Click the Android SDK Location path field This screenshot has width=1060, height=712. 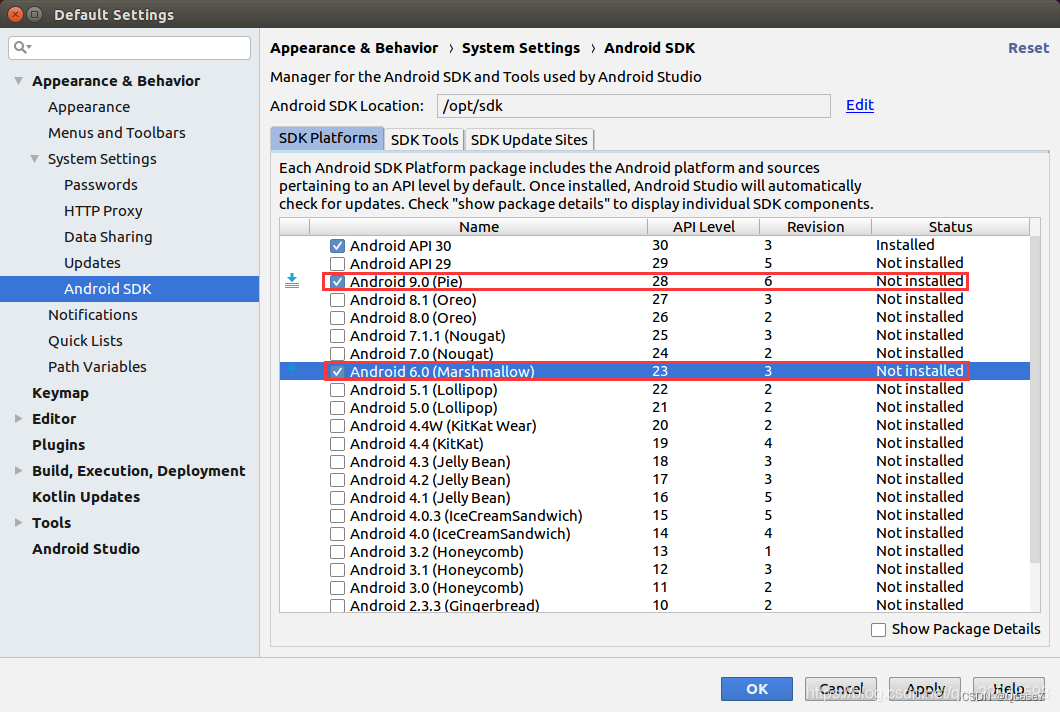(633, 106)
